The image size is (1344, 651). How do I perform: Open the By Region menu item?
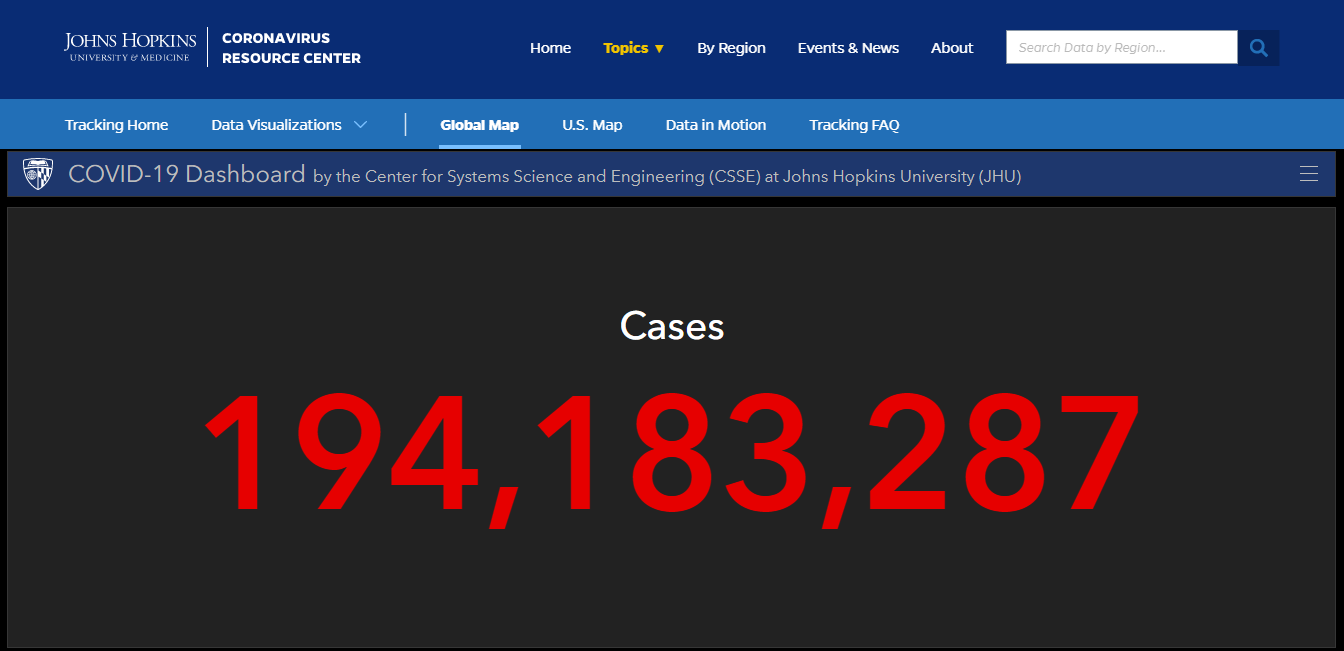[731, 48]
